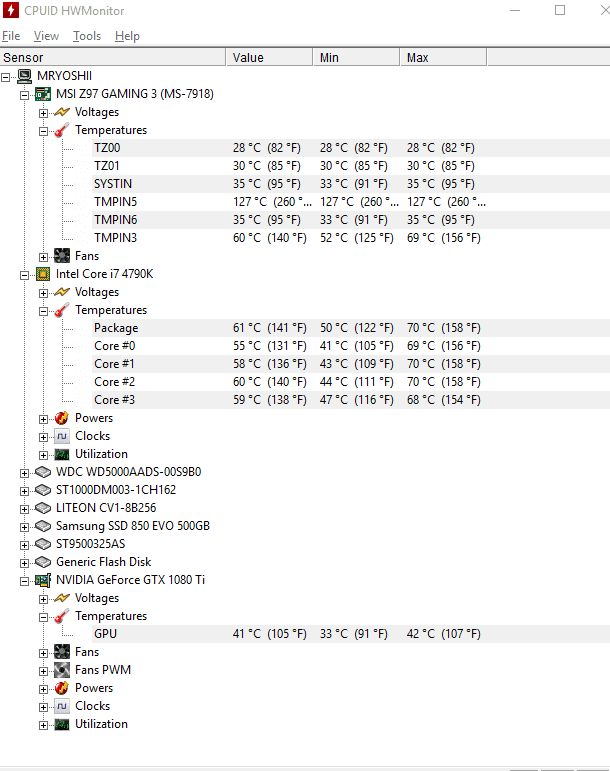Click the Value column header
The height and width of the screenshot is (771, 610).
coord(269,58)
